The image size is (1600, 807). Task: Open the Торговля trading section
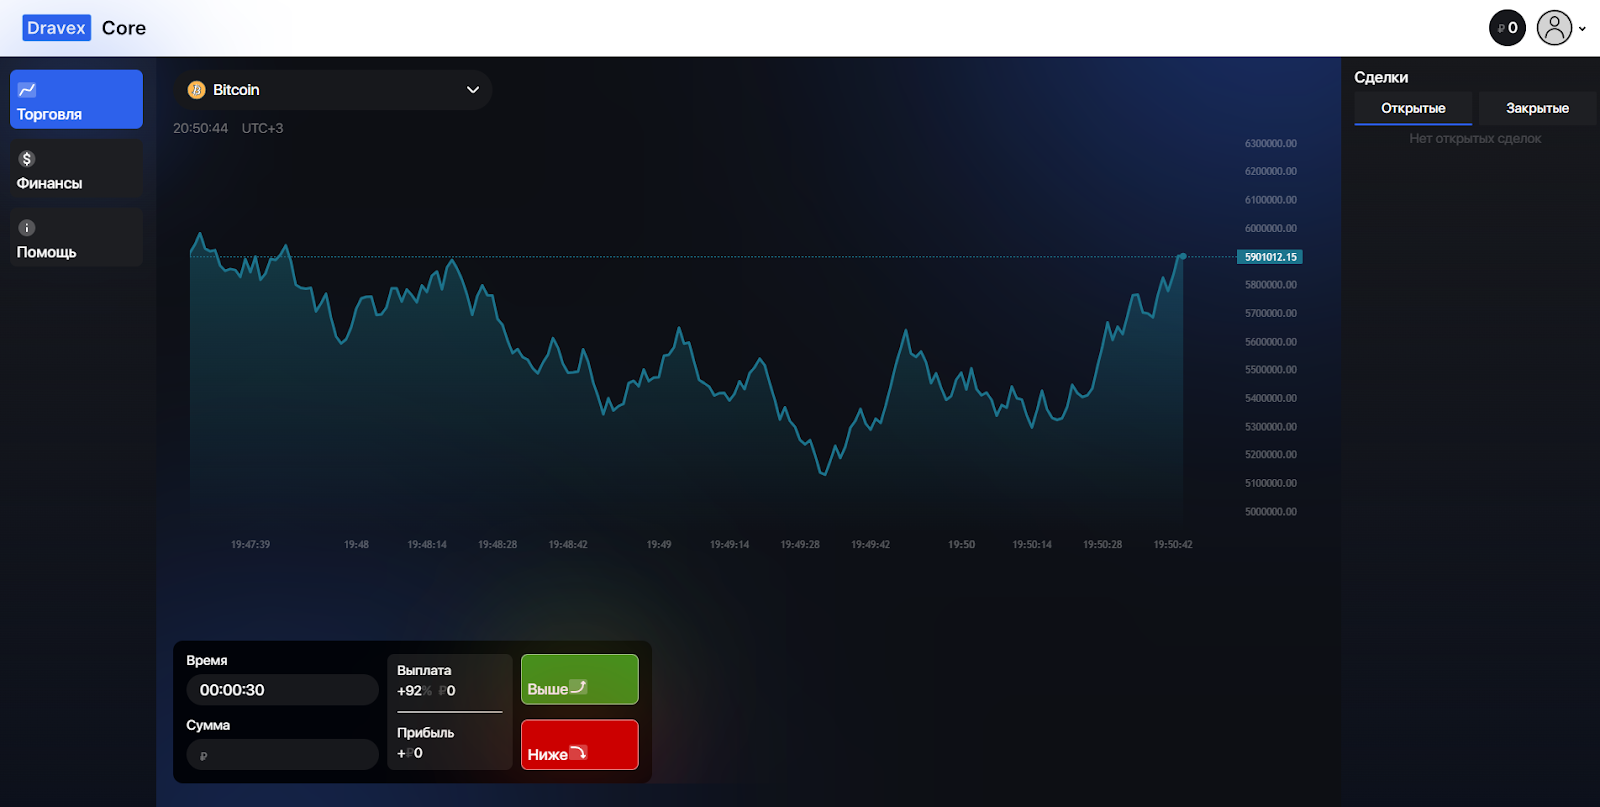pos(76,99)
